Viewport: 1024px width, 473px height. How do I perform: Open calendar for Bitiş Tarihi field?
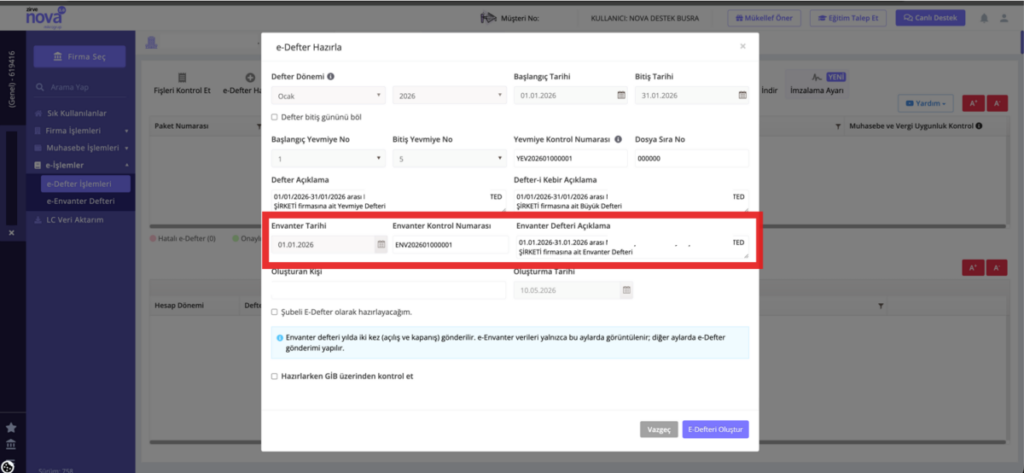743,95
